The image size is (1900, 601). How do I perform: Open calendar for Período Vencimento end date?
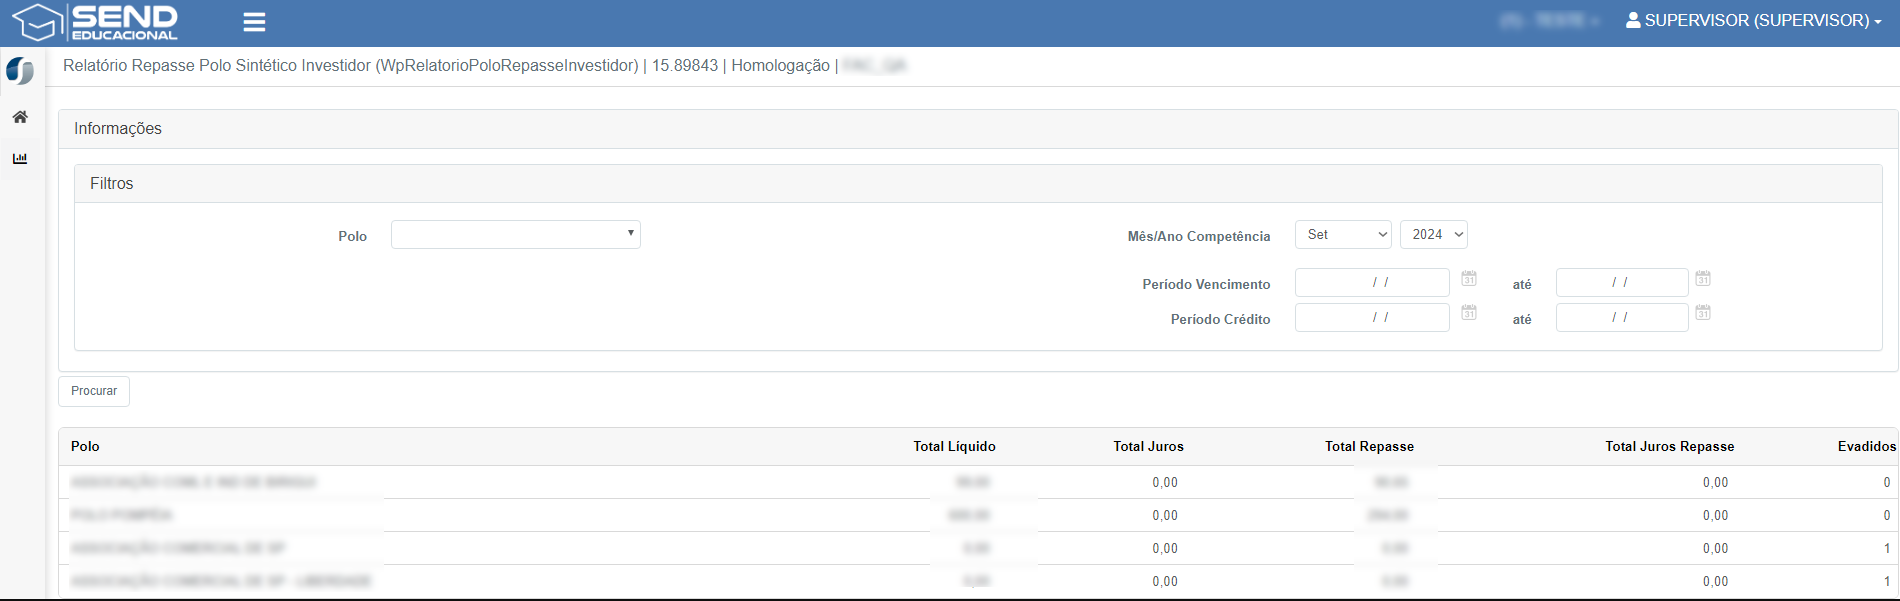(x=1703, y=278)
